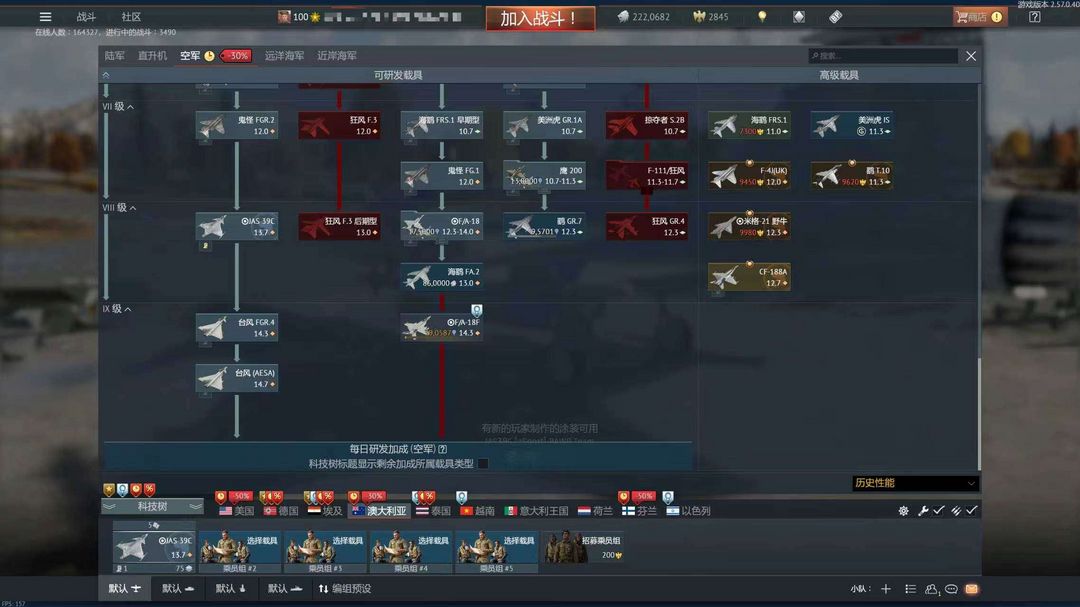Toggle auto-refill checkmark at far right
Image resolution: width=1080 pixels, height=607 pixels.
[971, 511]
